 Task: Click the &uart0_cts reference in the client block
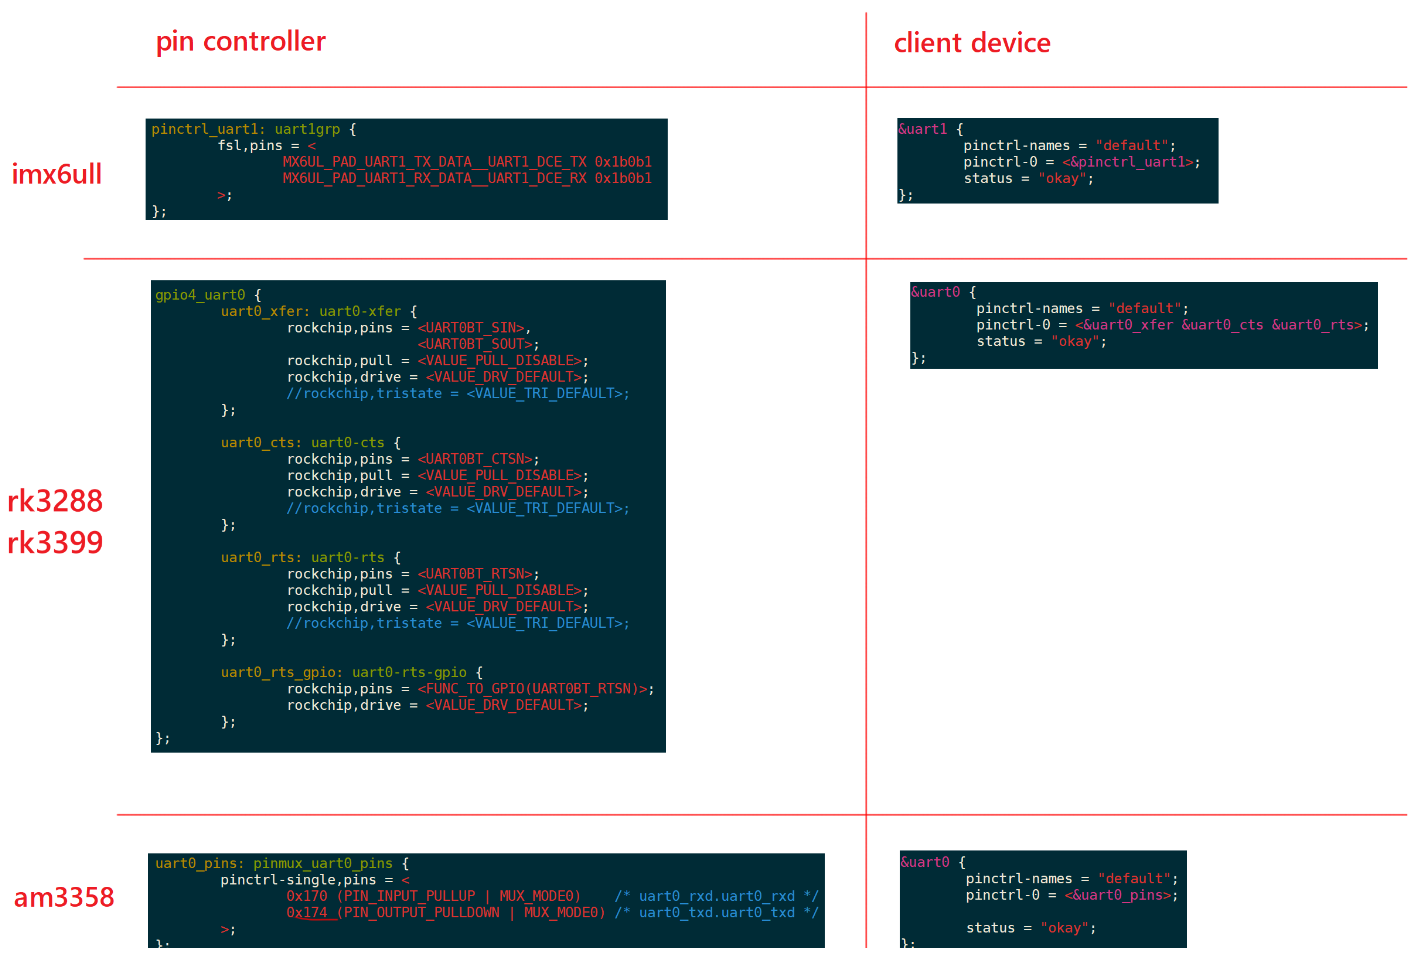1222,325
